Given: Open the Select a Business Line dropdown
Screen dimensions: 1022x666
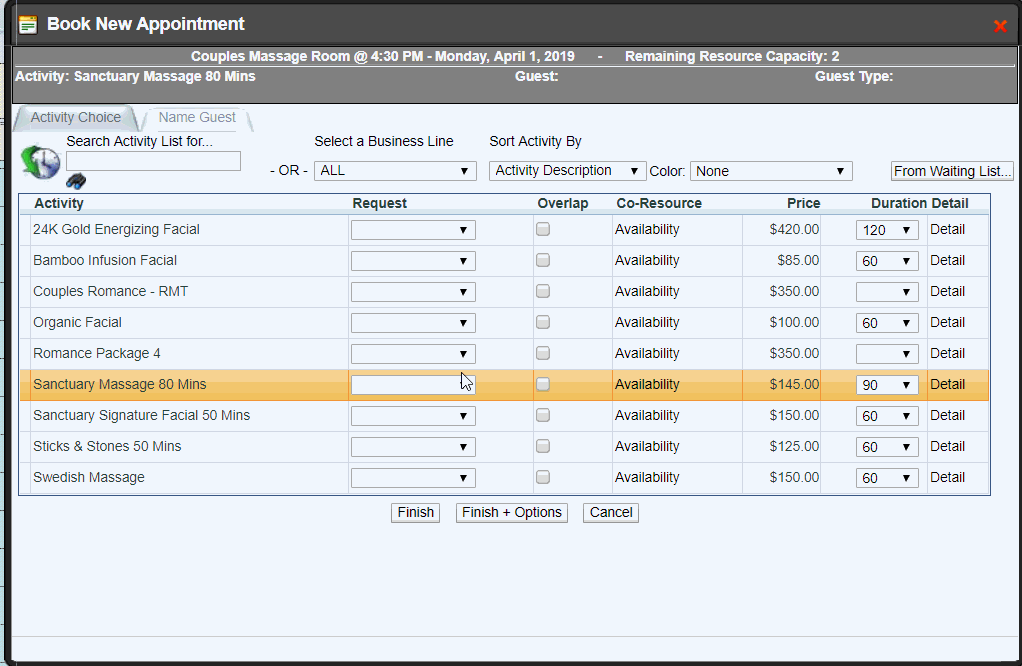Looking at the screenshot, I should tap(395, 171).
